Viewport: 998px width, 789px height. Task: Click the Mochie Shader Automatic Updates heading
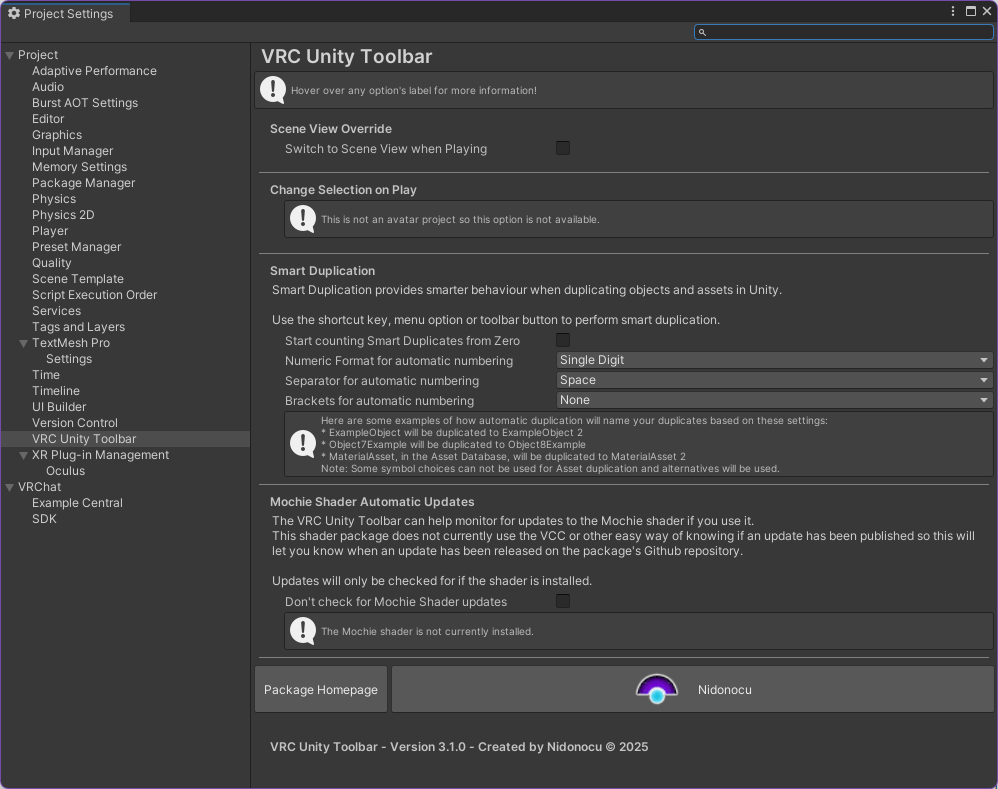click(x=372, y=501)
